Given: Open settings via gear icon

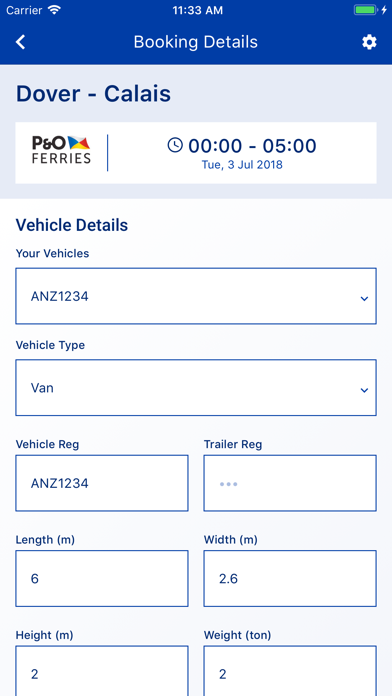Looking at the screenshot, I should pos(369,42).
